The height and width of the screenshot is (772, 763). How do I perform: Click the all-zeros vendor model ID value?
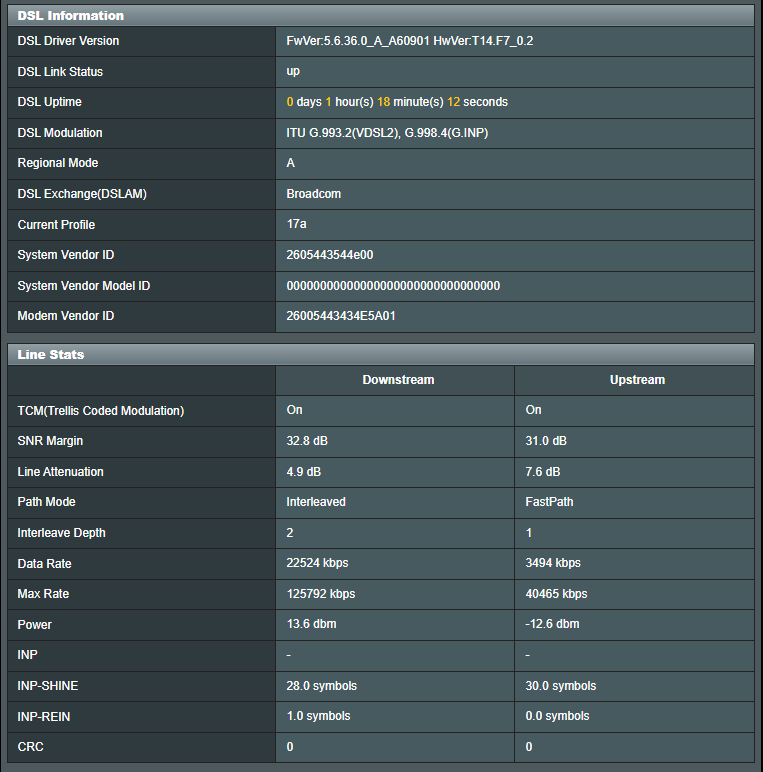click(393, 286)
